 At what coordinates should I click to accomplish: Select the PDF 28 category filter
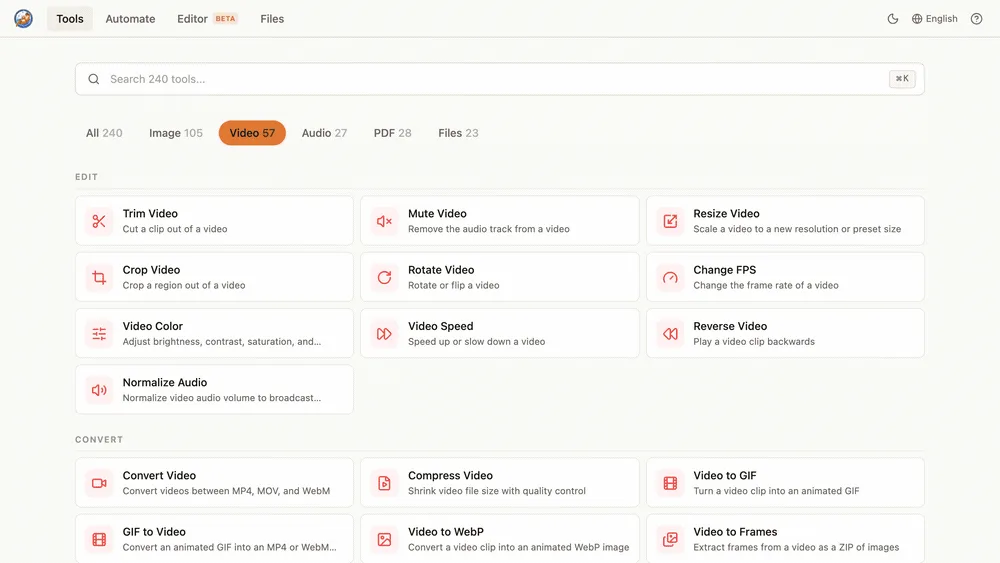coord(392,133)
